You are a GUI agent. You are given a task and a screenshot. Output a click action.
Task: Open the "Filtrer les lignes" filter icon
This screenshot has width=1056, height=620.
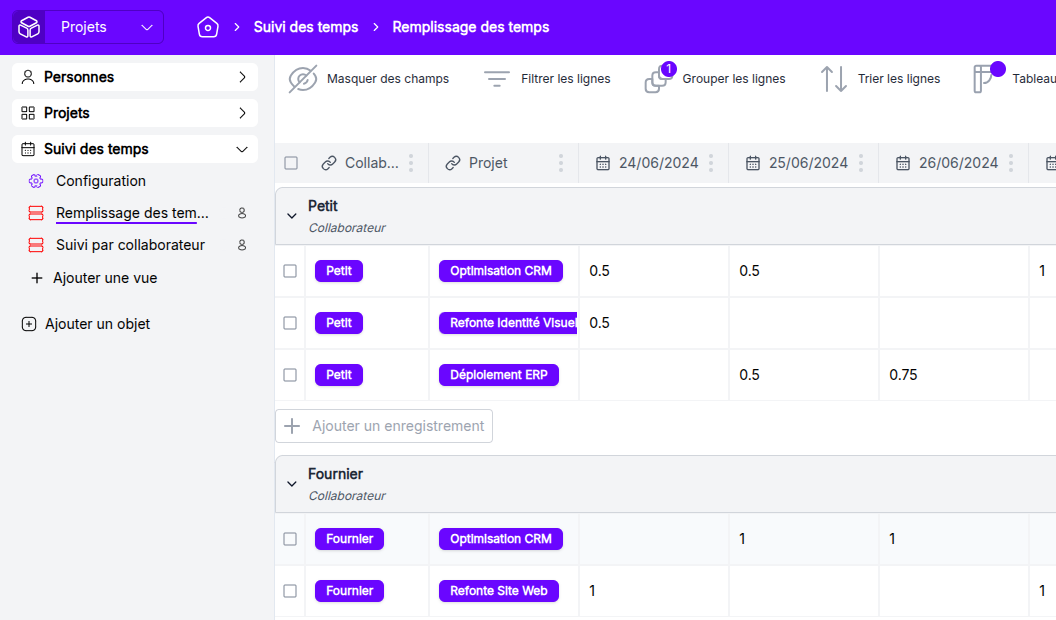[x=497, y=78]
